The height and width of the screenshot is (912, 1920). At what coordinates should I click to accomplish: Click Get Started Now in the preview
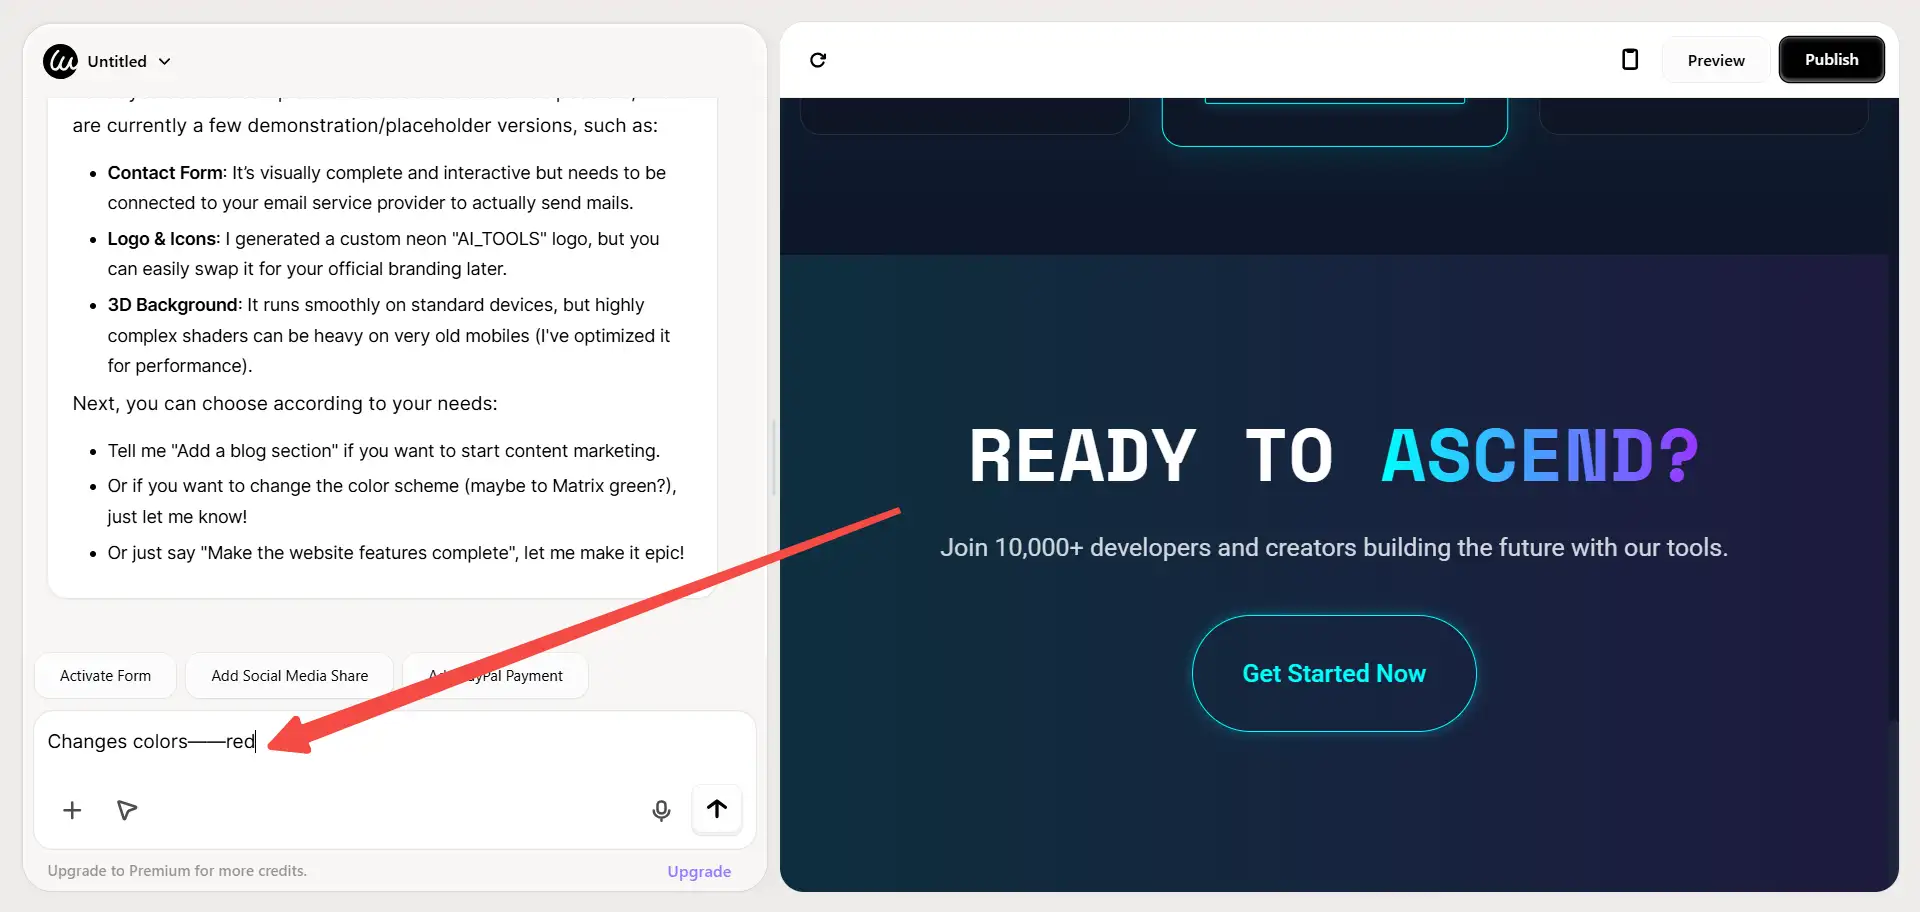click(x=1334, y=674)
